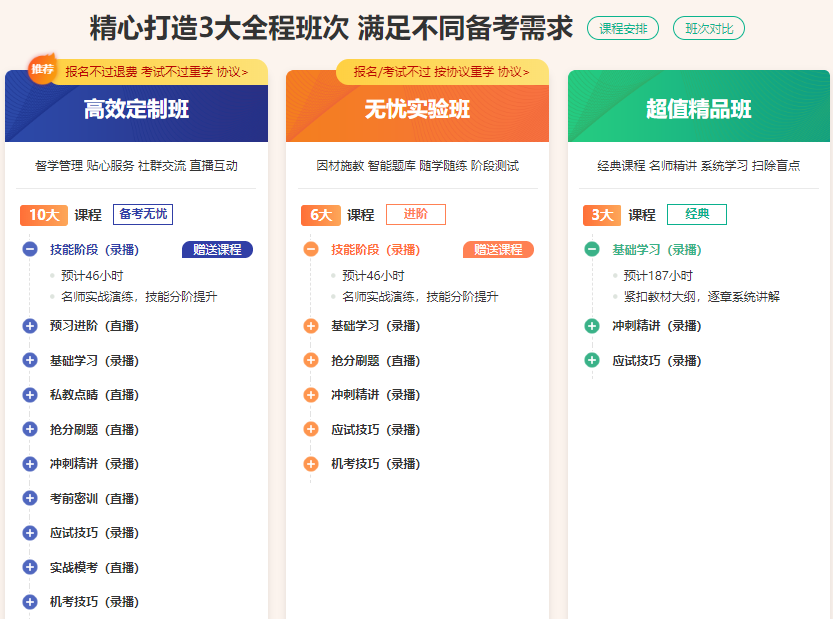Open the 课程安排 button
Viewport: 833px width, 619px height.
pyautogui.click(x=623, y=29)
